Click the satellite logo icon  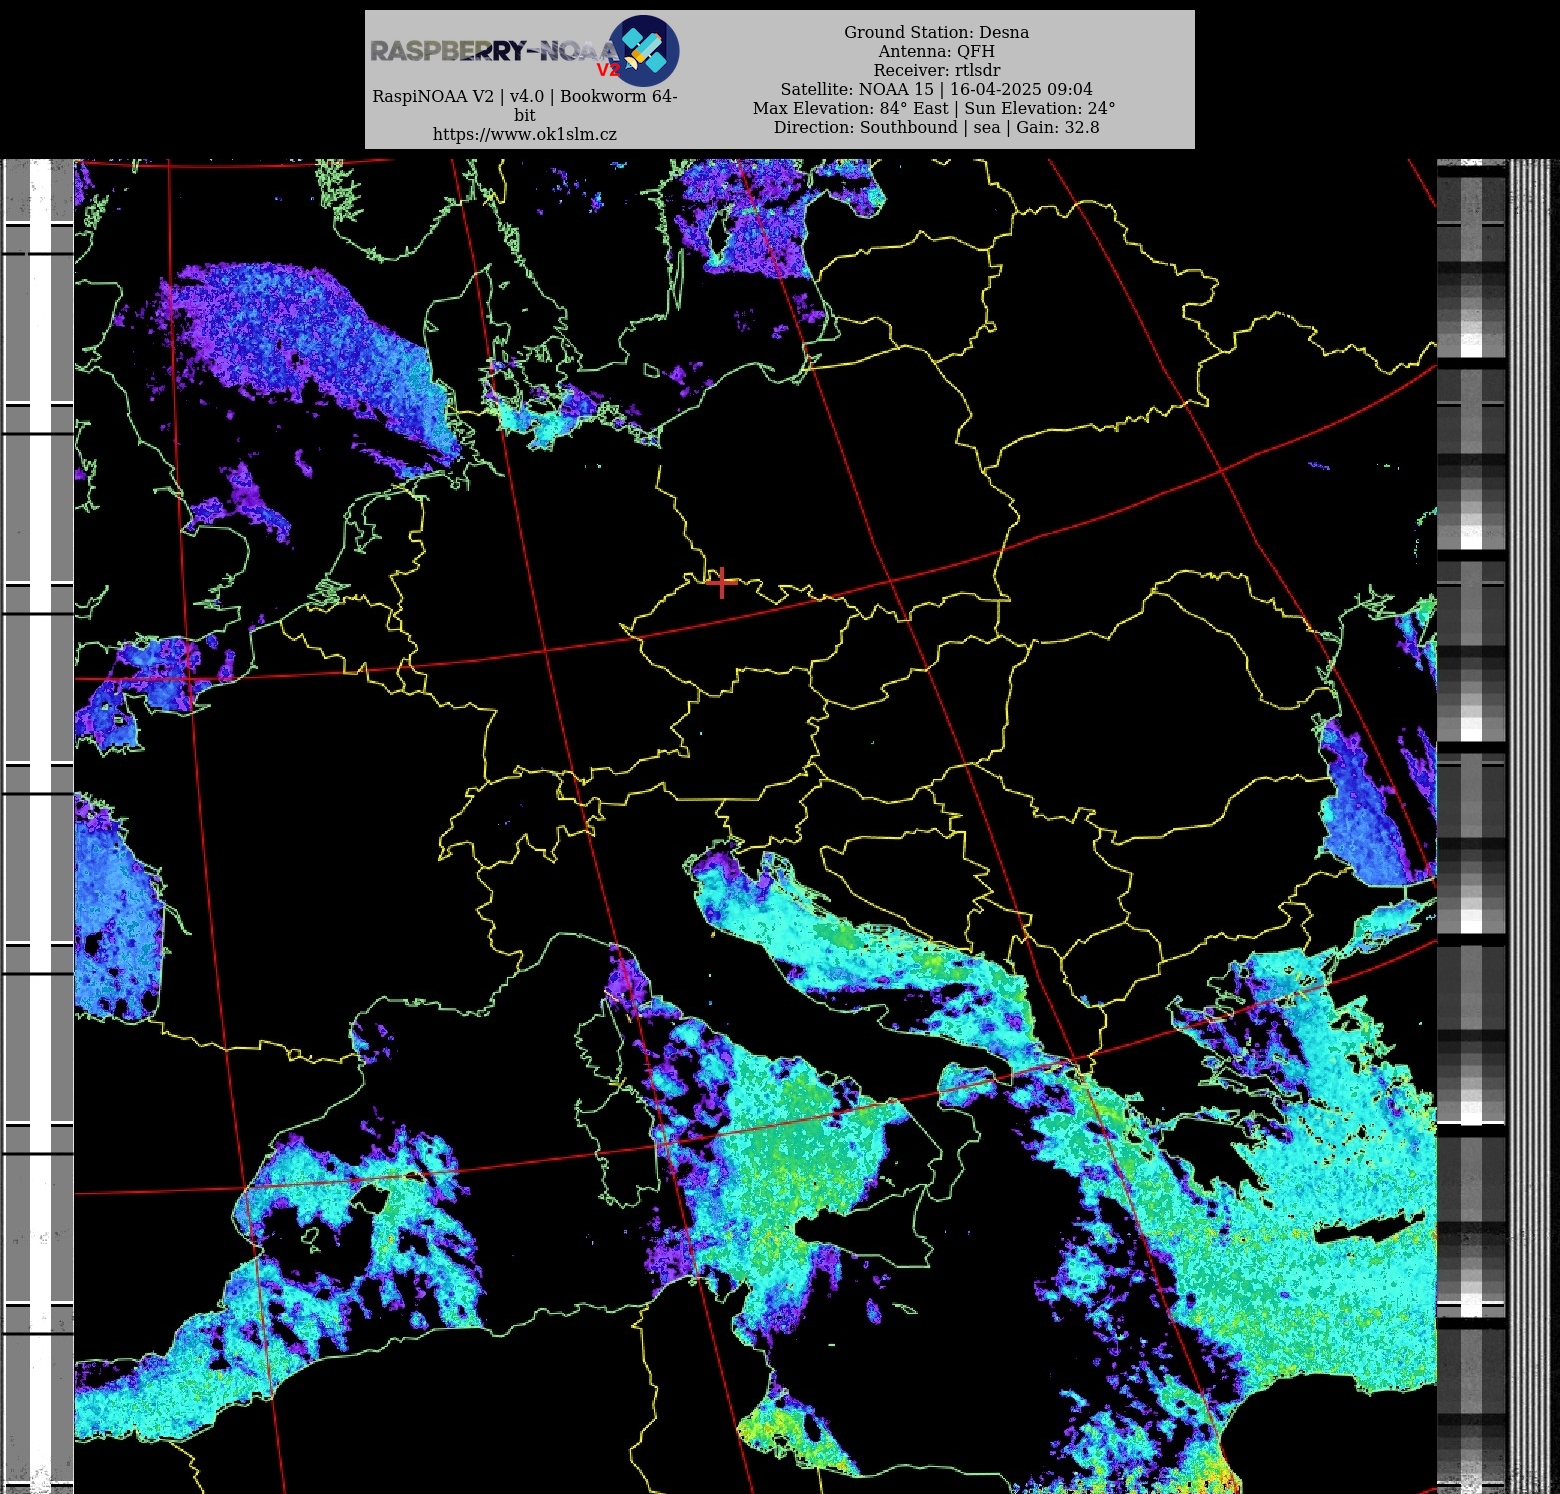point(644,51)
